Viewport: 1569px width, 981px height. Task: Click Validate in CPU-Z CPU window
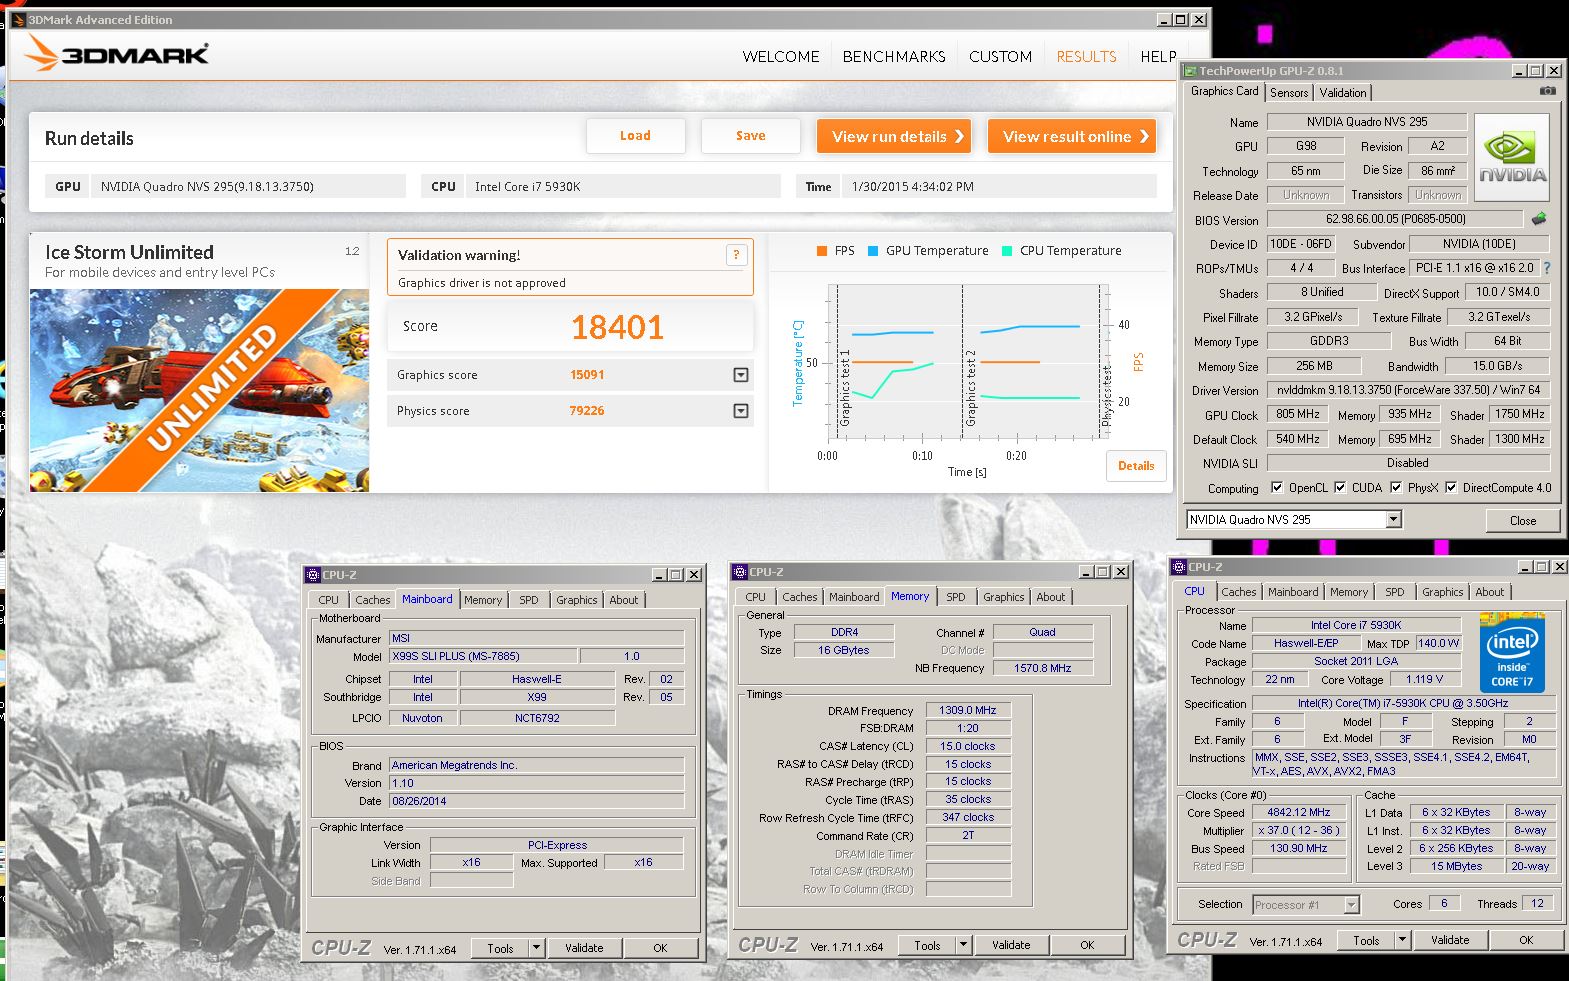(1450, 940)
